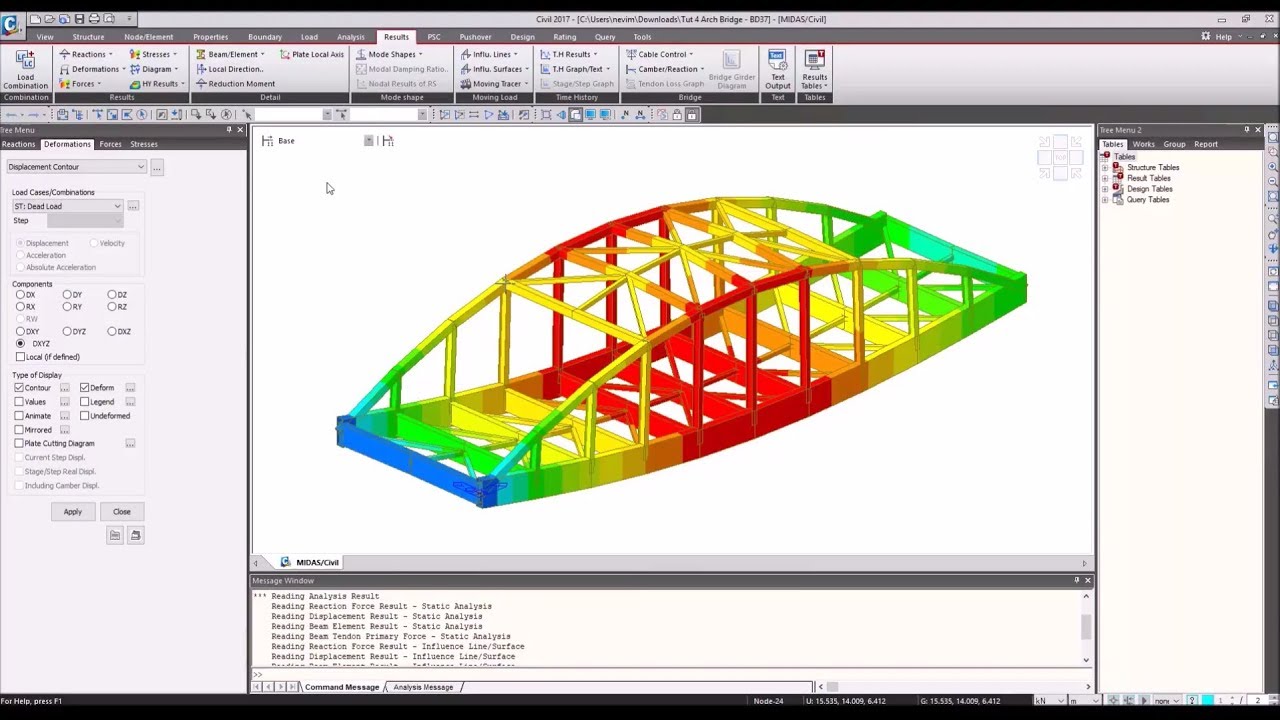Image resolution: width=1280 pixels, height=720 pixels.
Task: Open Influ. Lines menu
Action: click(490, 54)
